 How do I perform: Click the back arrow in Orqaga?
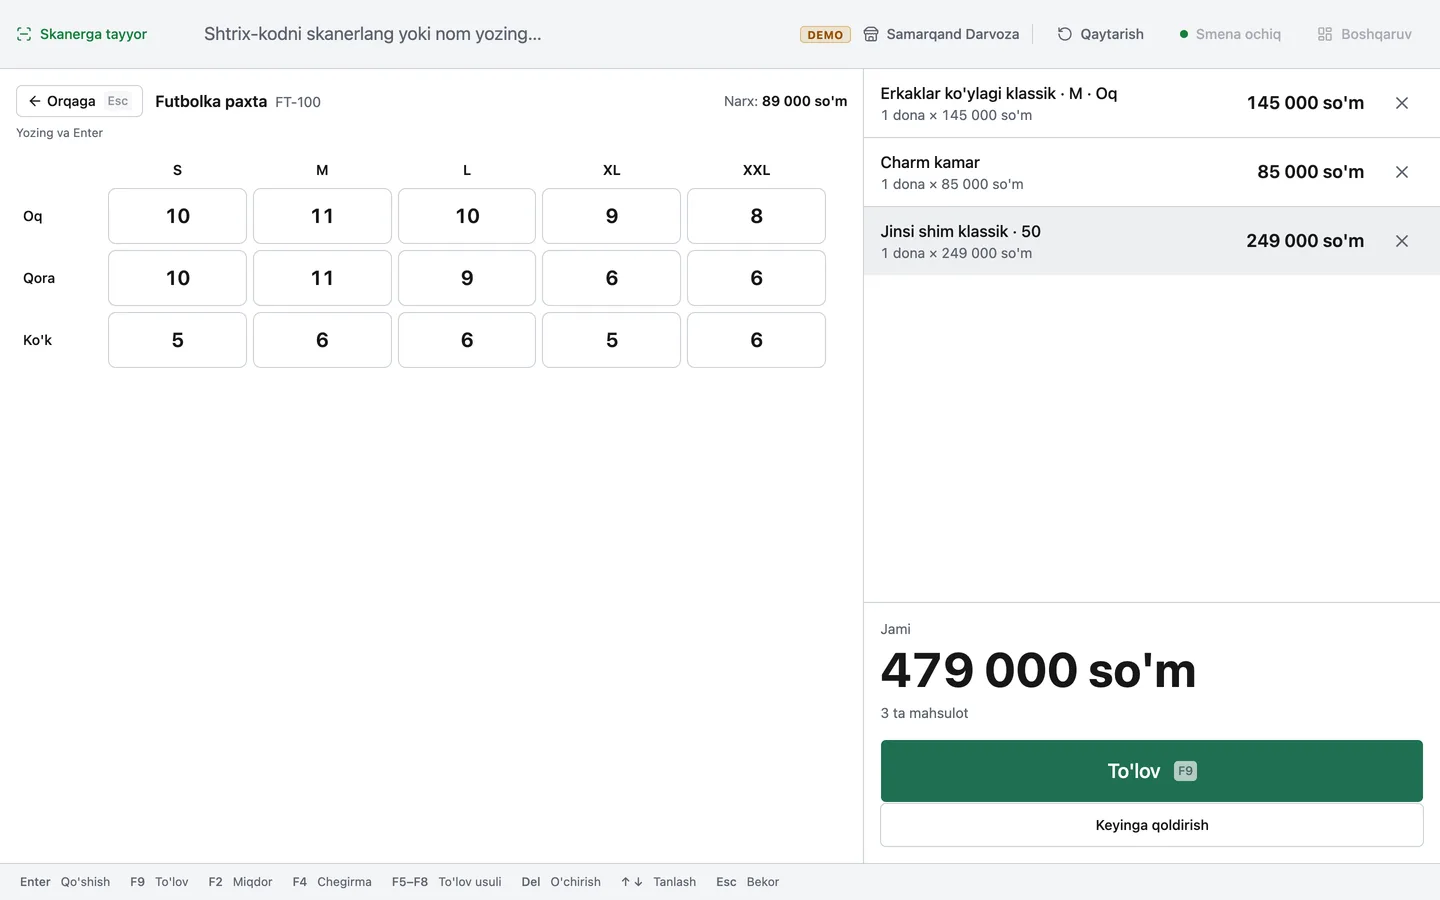[x=34, y=101]
